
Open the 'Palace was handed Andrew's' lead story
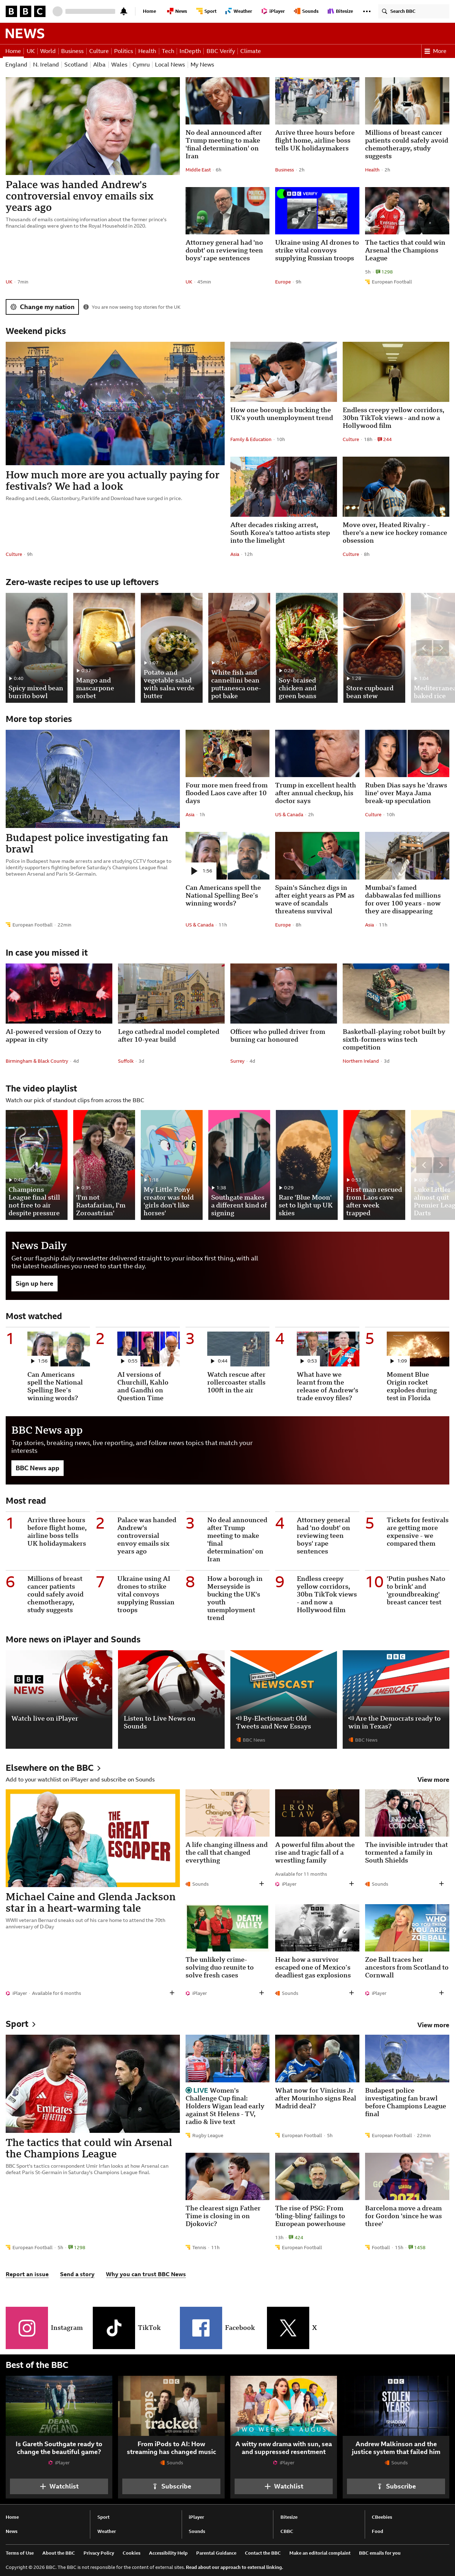click(80, 196)
